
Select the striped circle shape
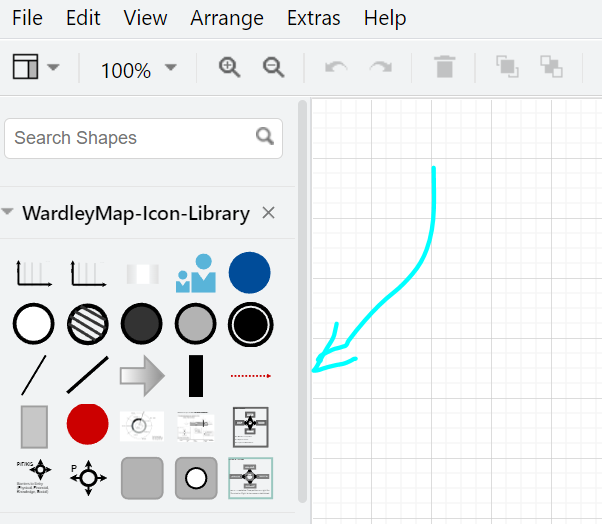click(x=88, y=324)
